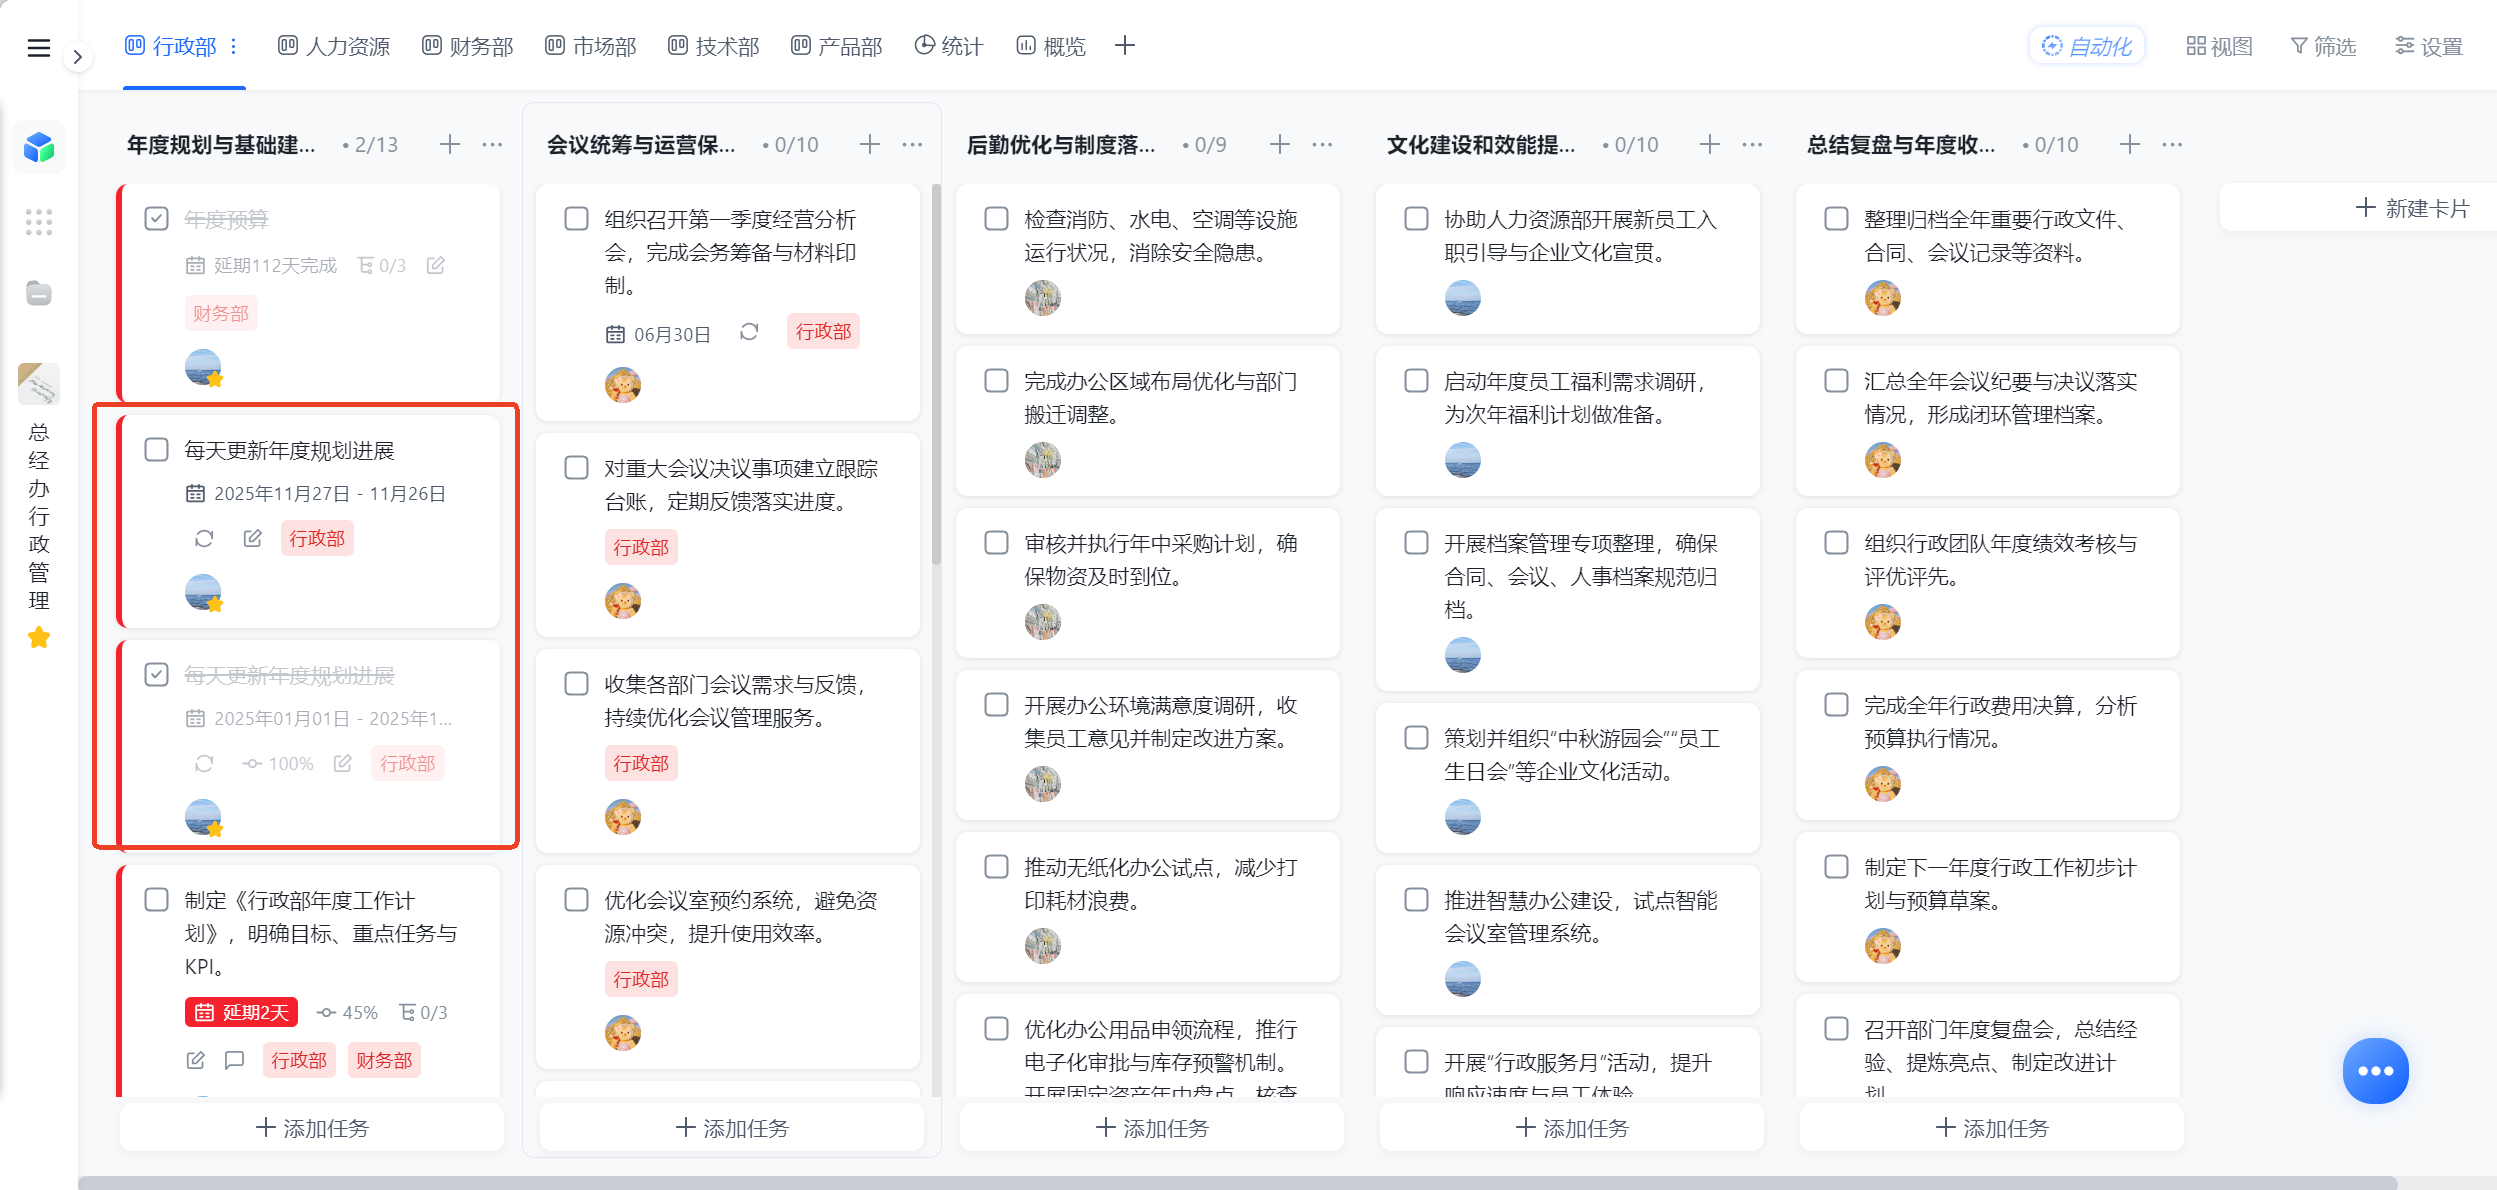The image size is (2497, 1190).
Task: Open the blue chat bubble floating button
Action: pos(2375,1071)
